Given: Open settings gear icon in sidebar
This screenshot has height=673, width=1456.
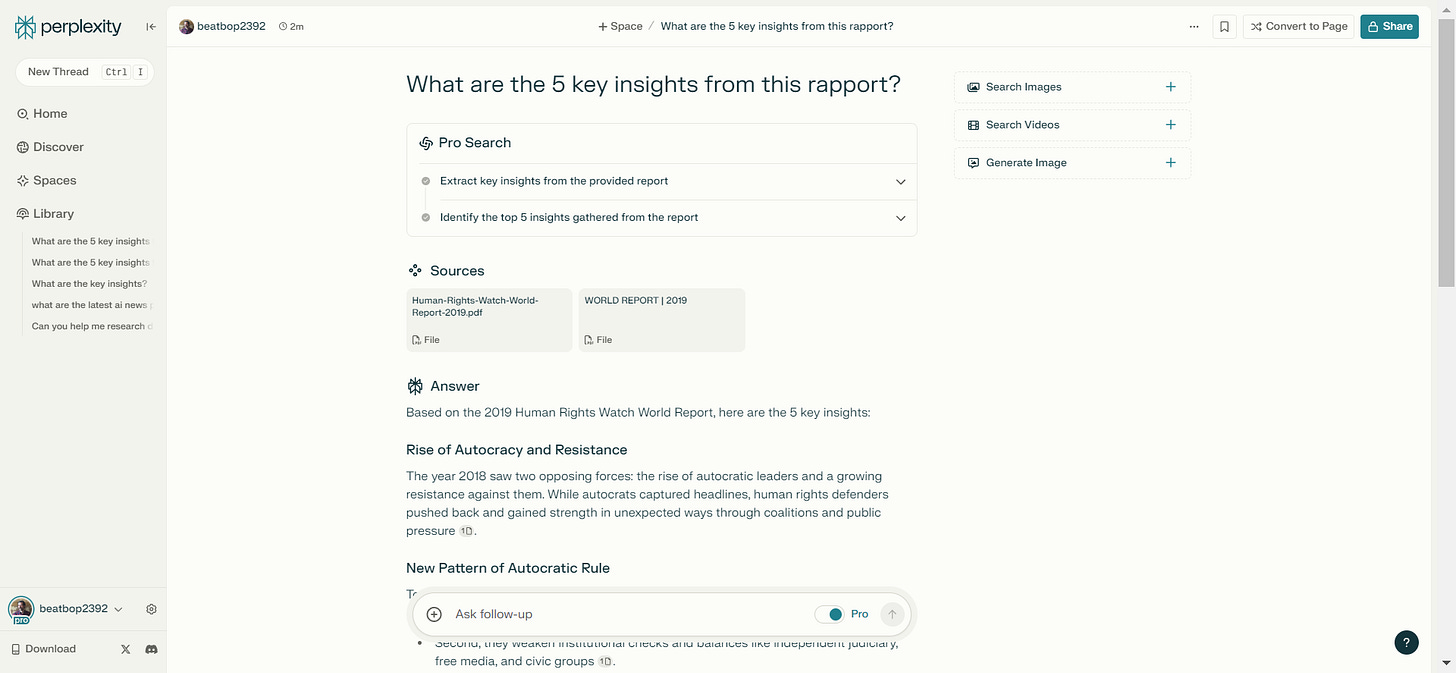Looking at the screenshot, I should (x=151, y=609).
